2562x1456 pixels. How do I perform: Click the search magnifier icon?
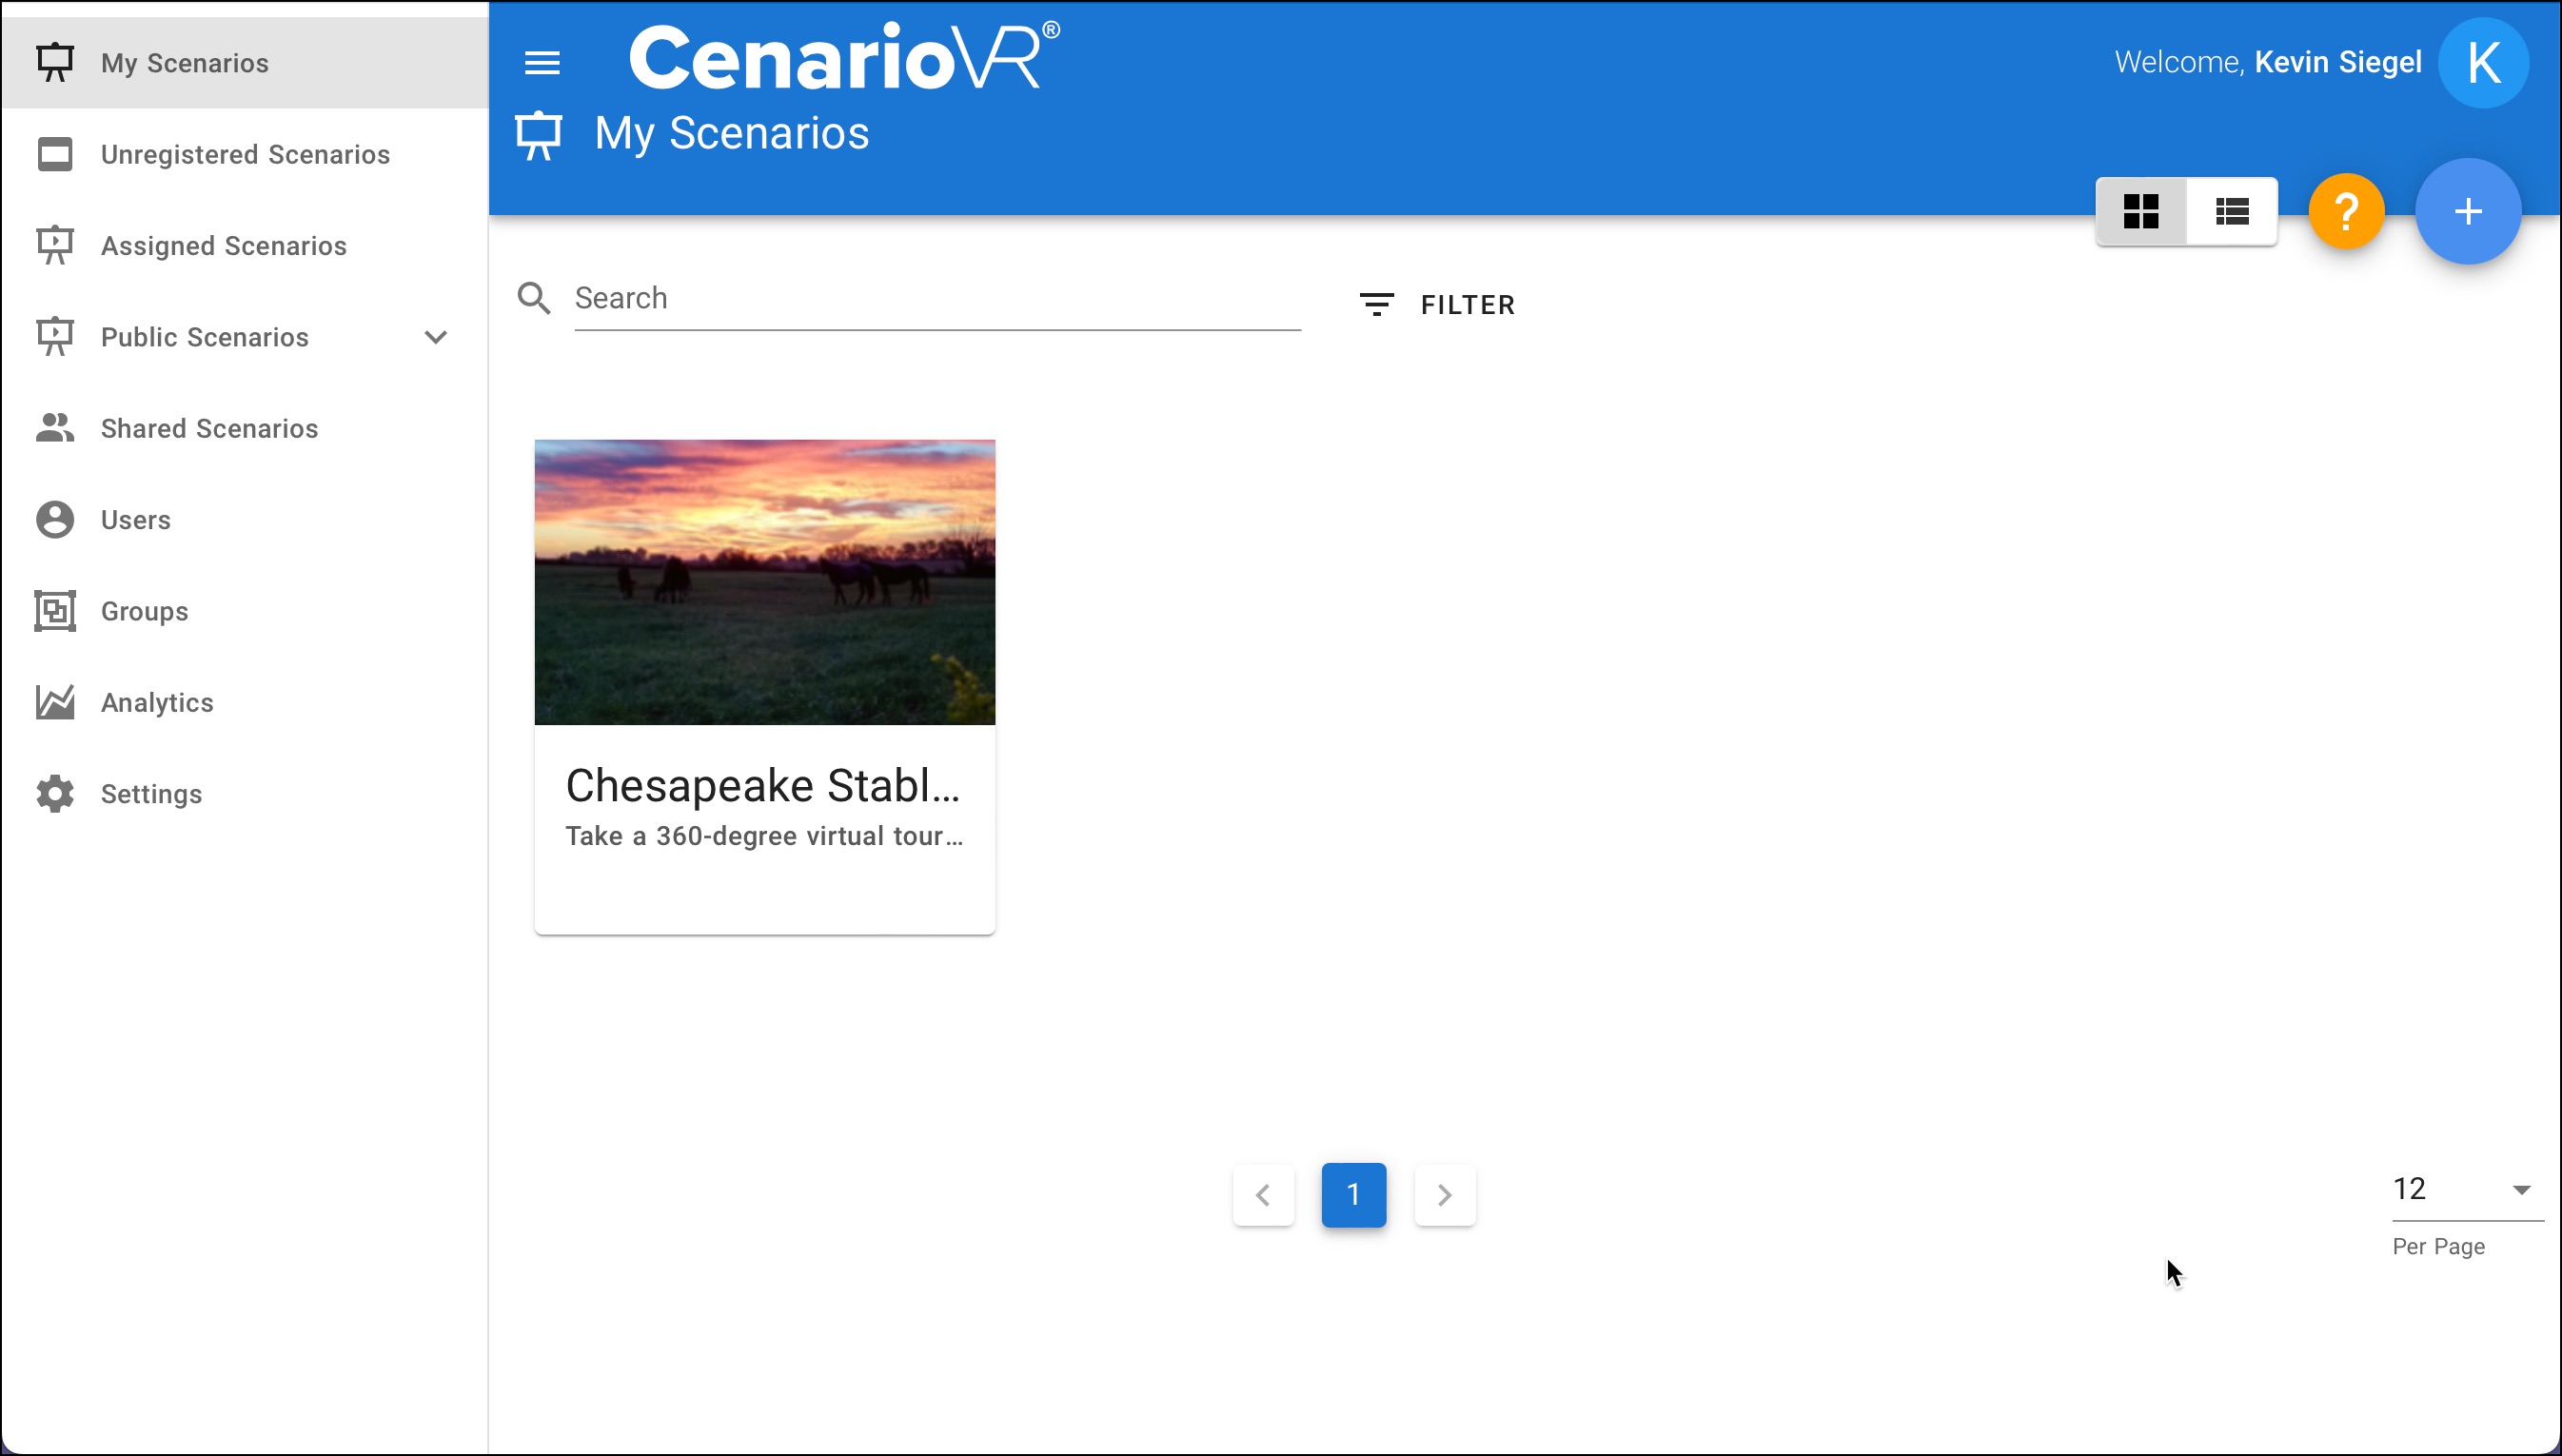pyautogui.click(x=534, y=298)
